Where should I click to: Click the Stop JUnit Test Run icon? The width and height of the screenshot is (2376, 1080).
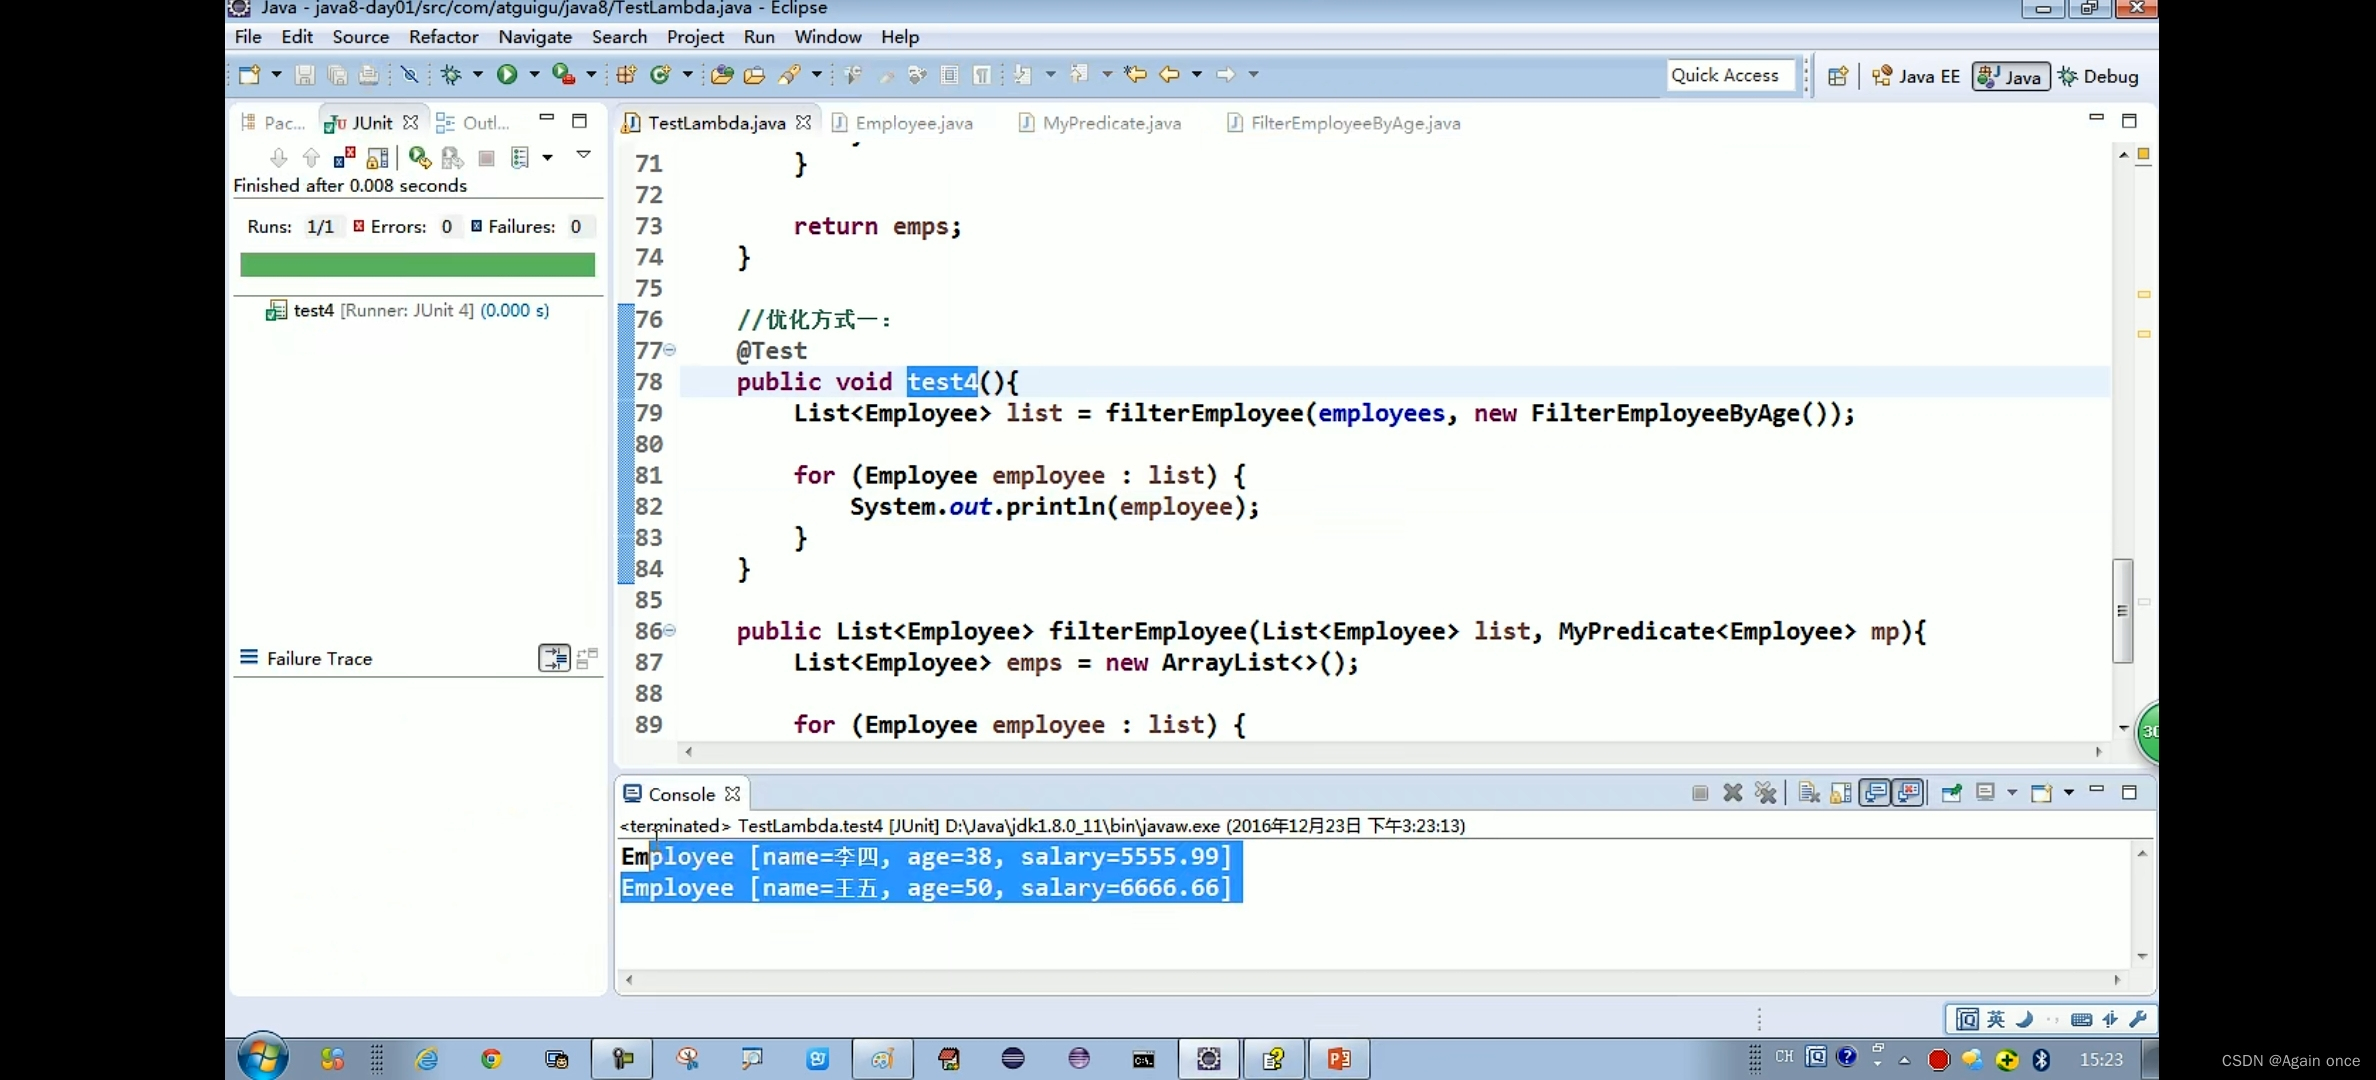[487, 158]
